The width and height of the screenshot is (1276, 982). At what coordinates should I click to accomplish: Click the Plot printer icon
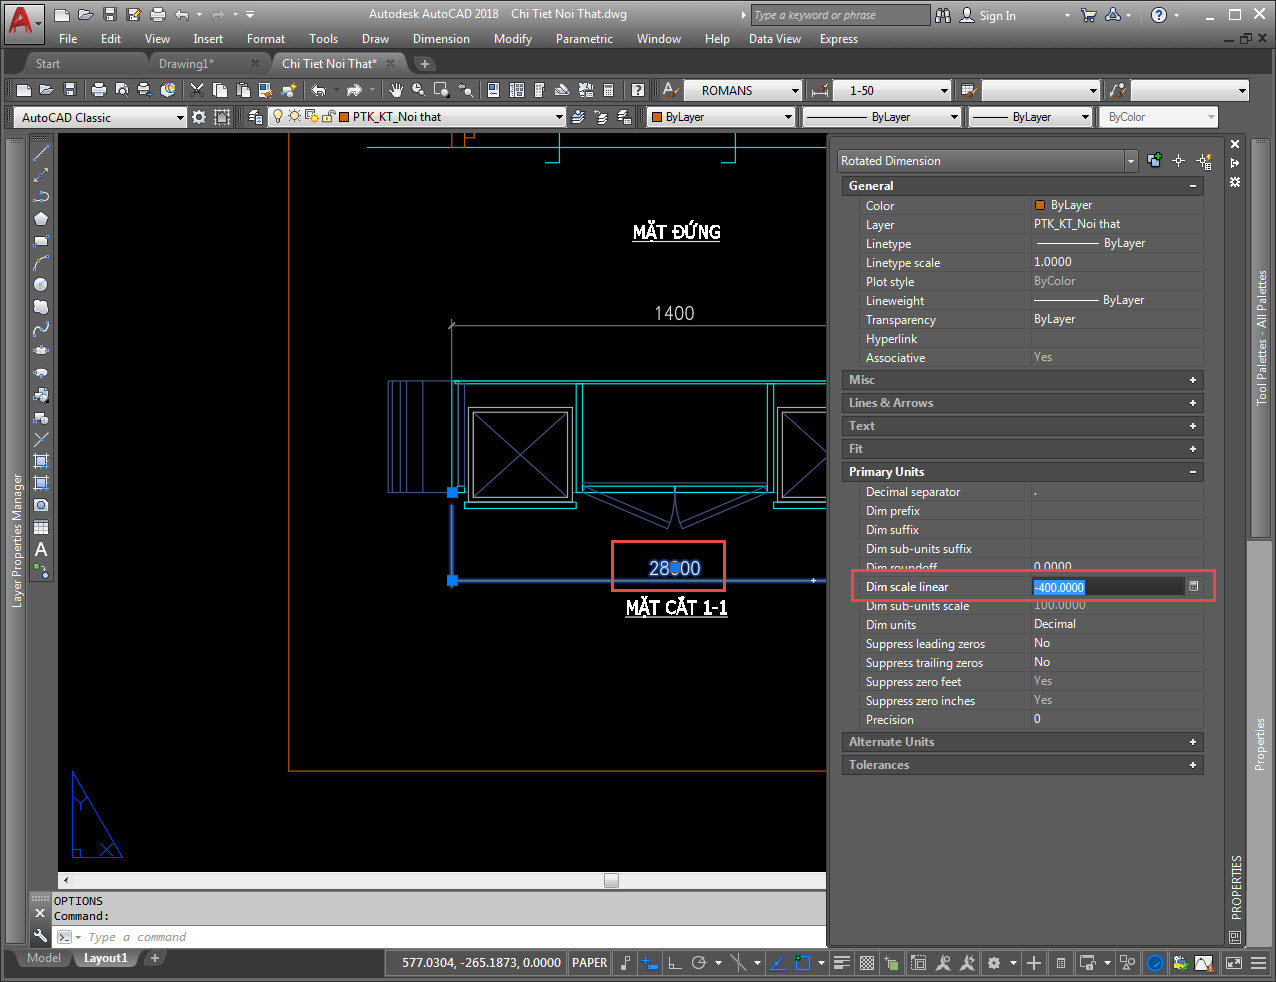99,90
